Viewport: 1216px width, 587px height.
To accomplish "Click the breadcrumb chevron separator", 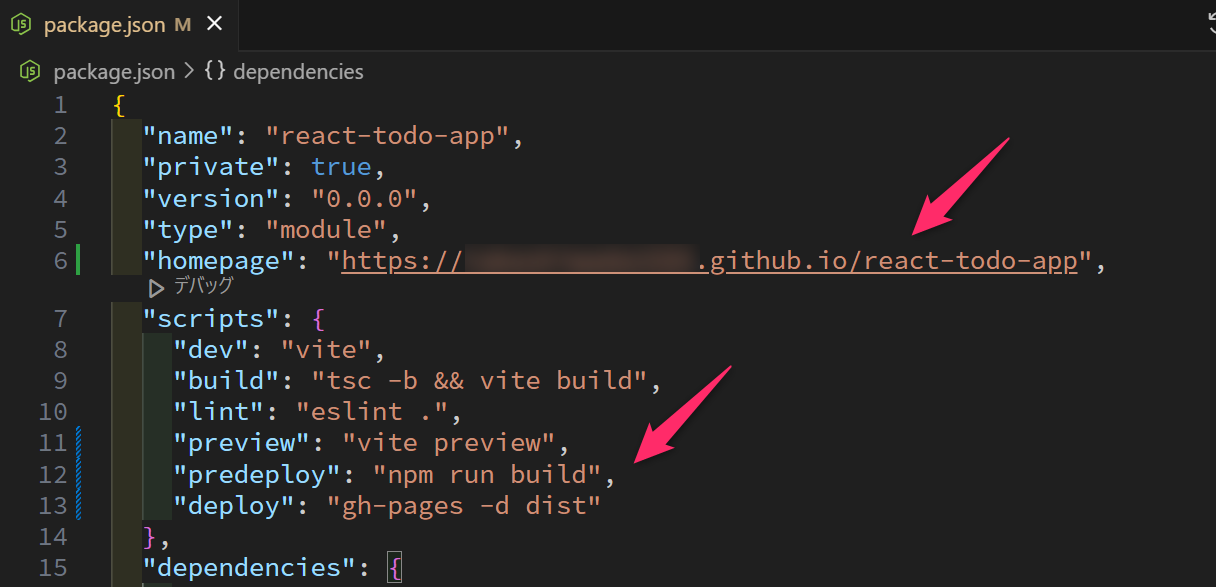I will click(x=189, y=72).
